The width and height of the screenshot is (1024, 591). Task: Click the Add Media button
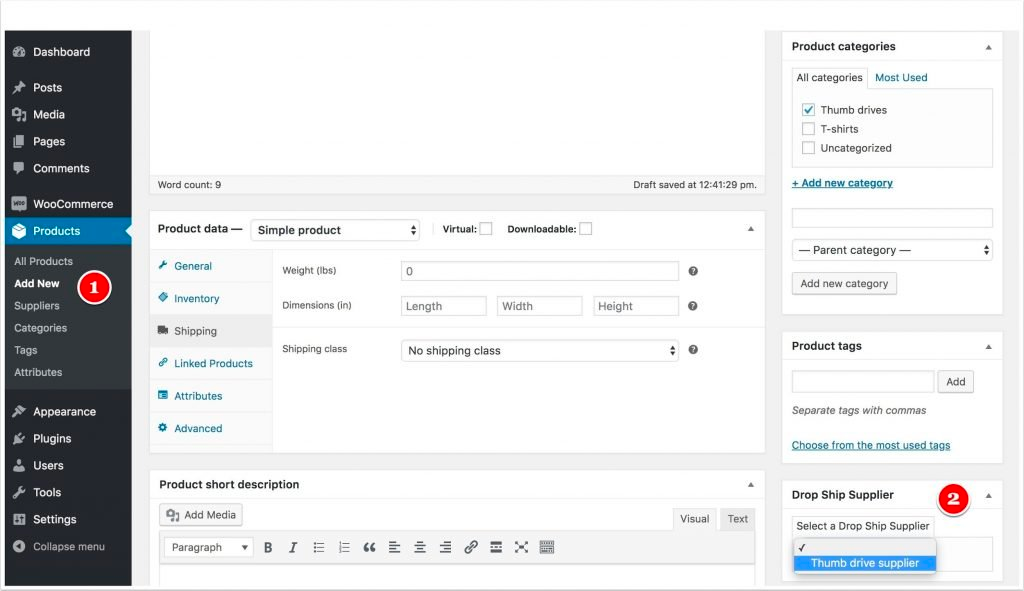(201, 515)
